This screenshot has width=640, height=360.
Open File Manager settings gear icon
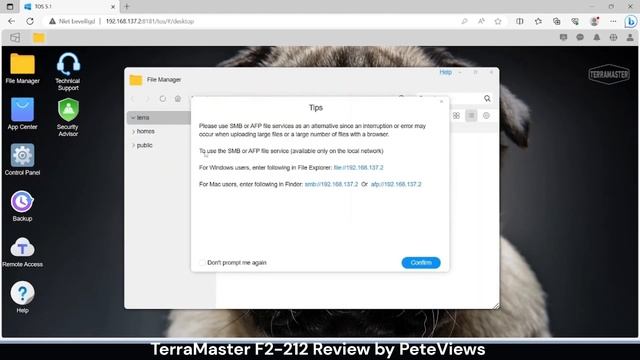(486, 116)
